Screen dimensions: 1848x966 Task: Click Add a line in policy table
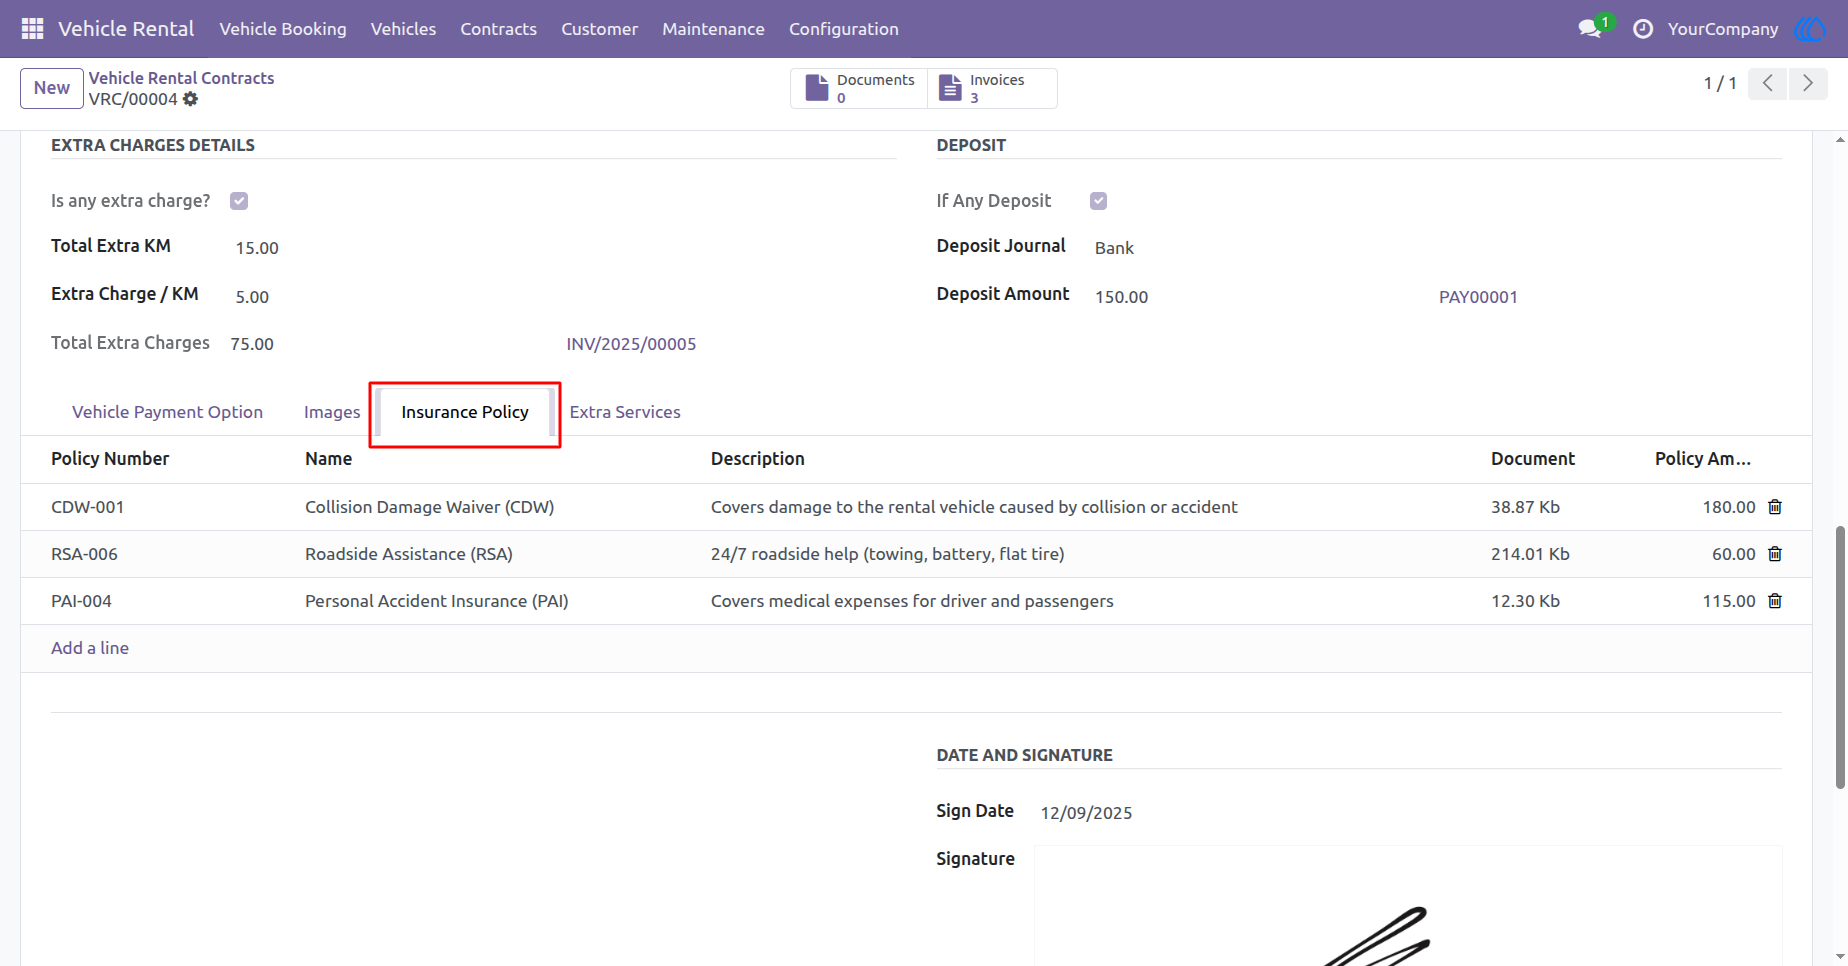click(x=90, y=648)
